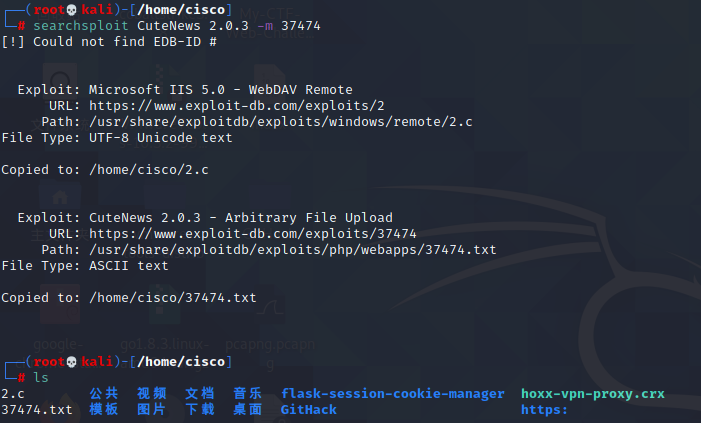701x423 pixels.
Task: Click the skull icon in the top prompt
Action: [x=73, y=9]
